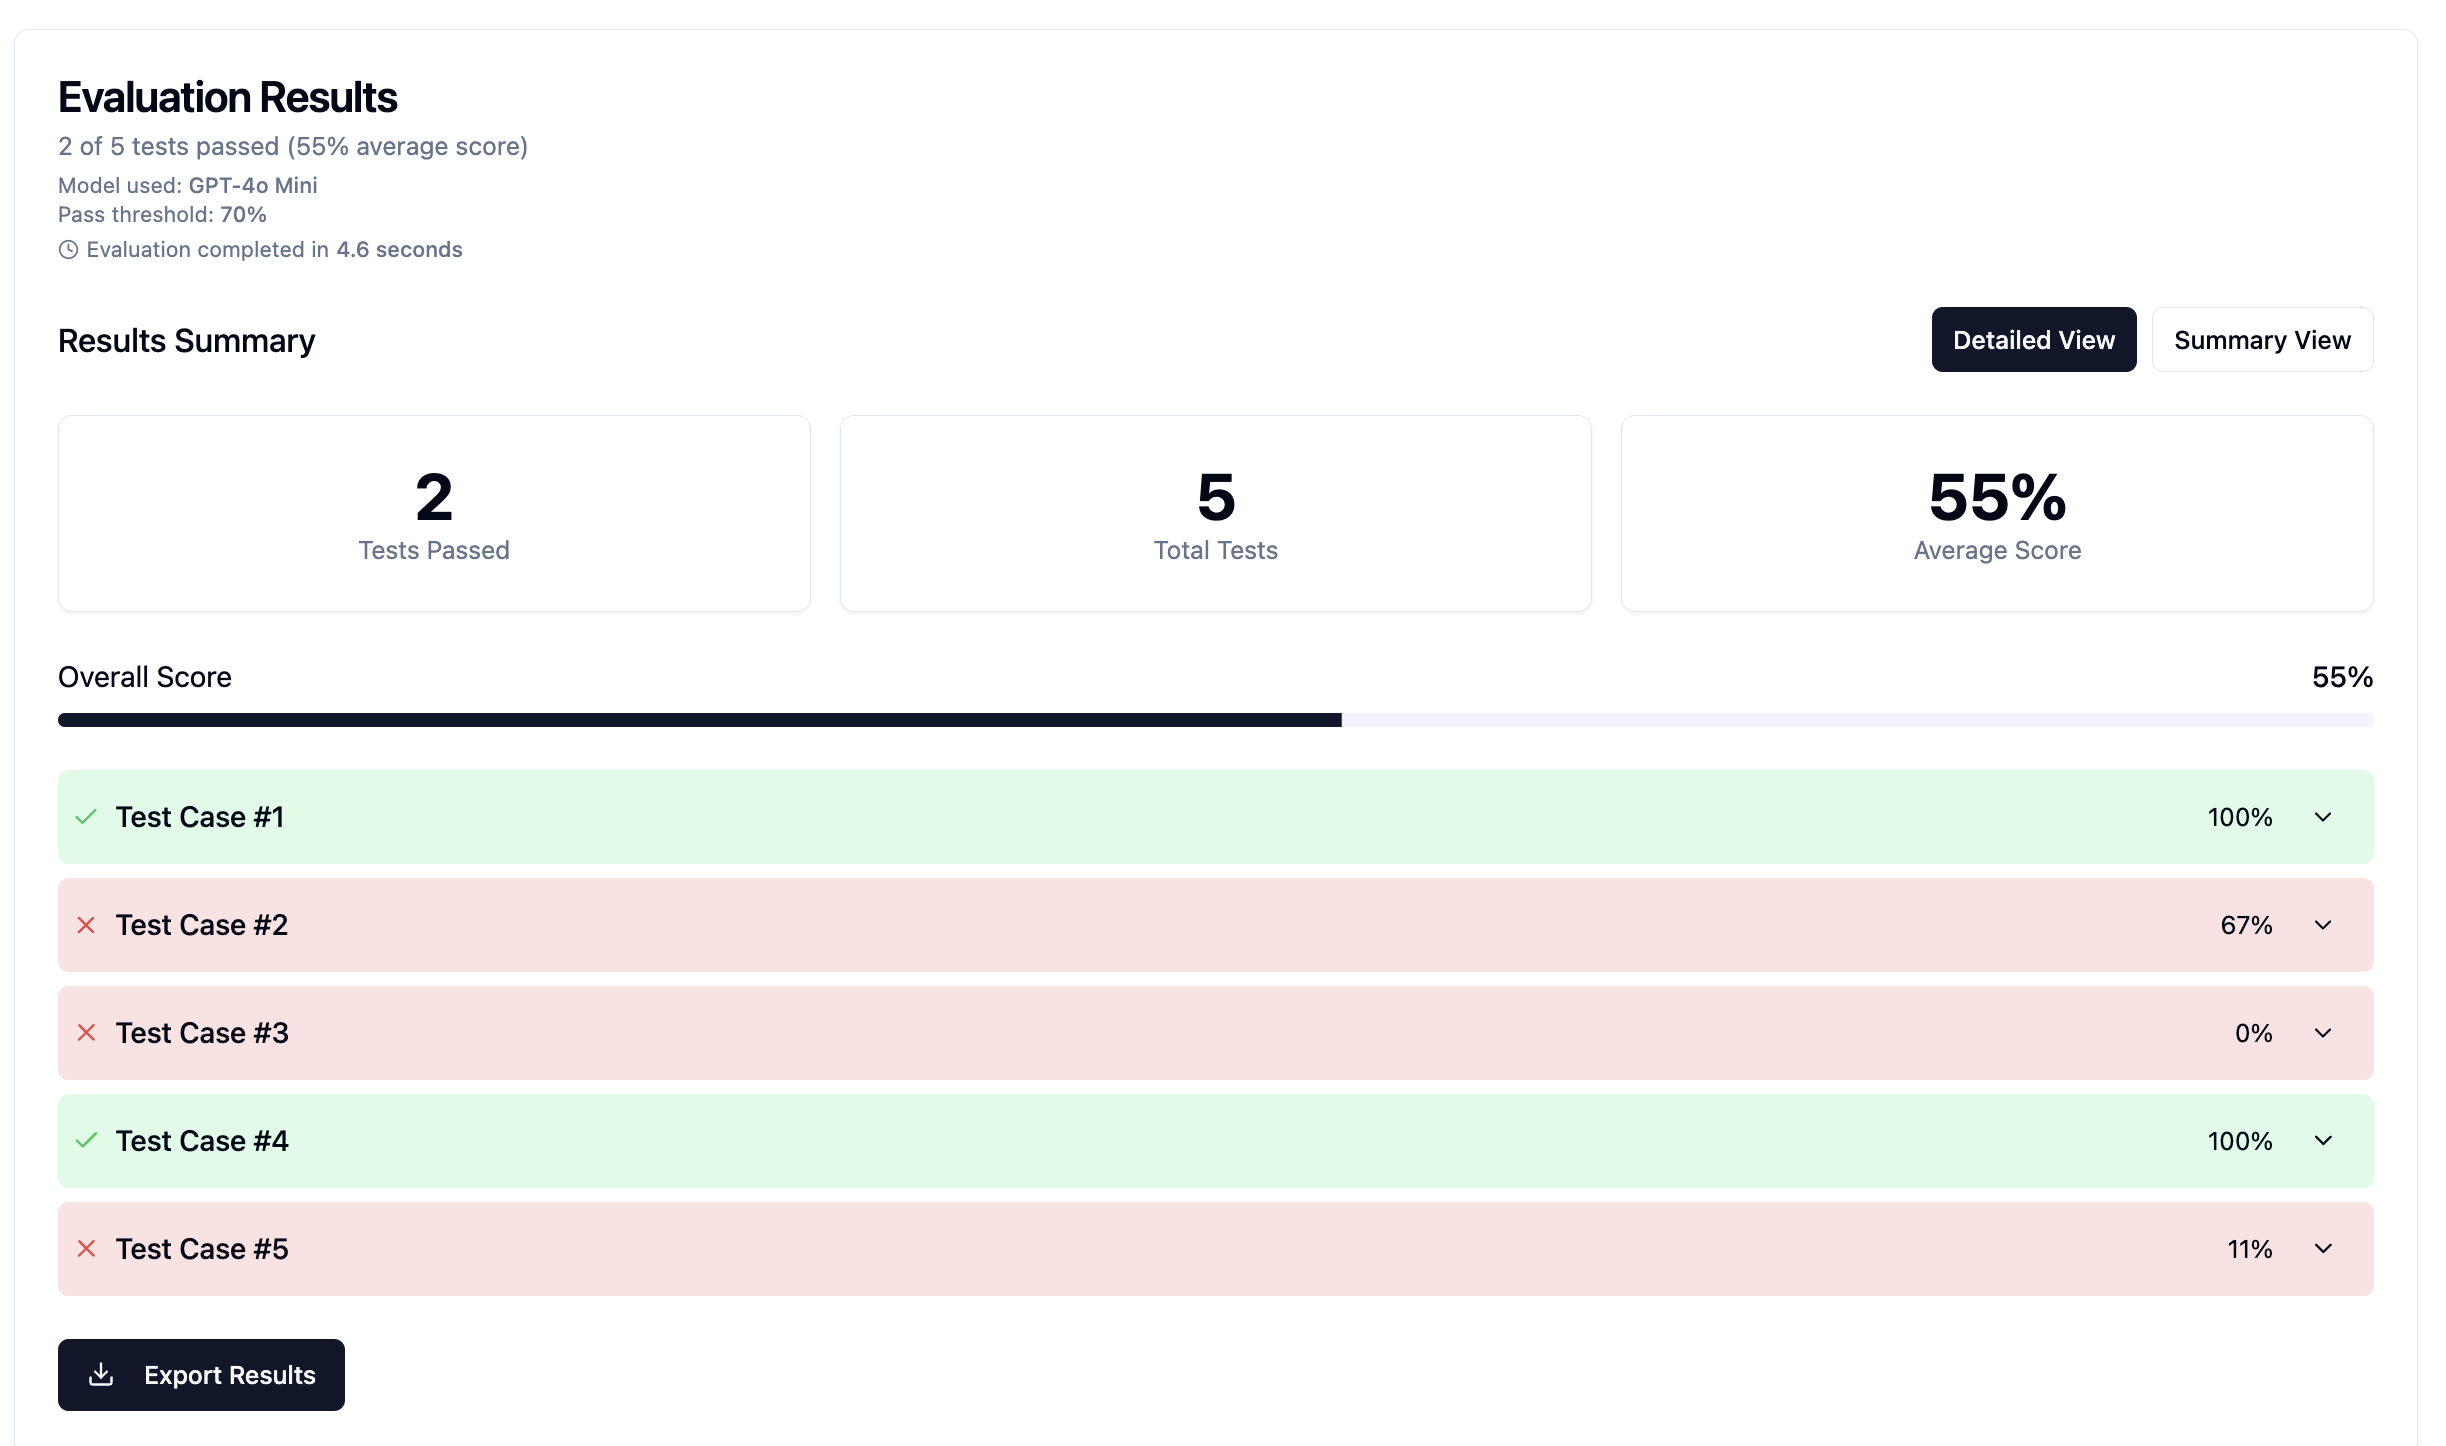Click the Overall Score progress bar
The width and height of the screenshot is (2446, 1446).
[1215, 720]
